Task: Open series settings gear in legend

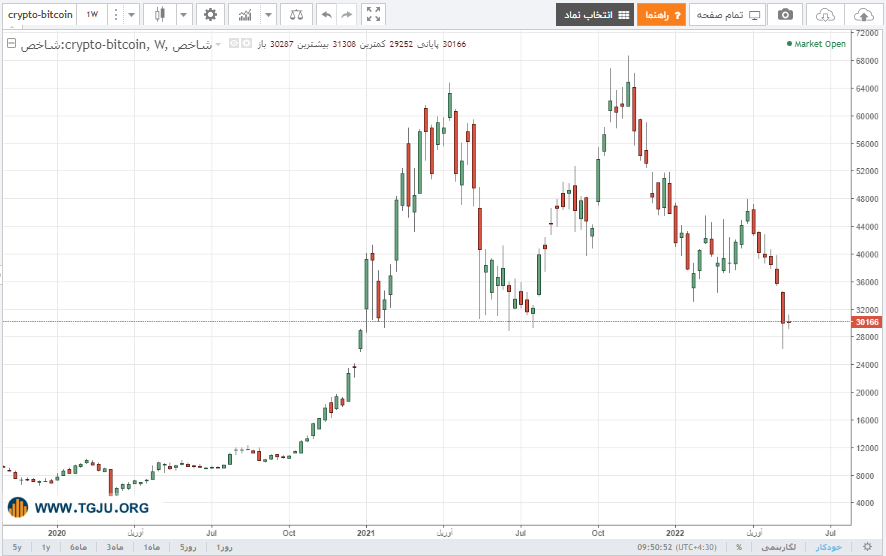Action: point(246,44)
